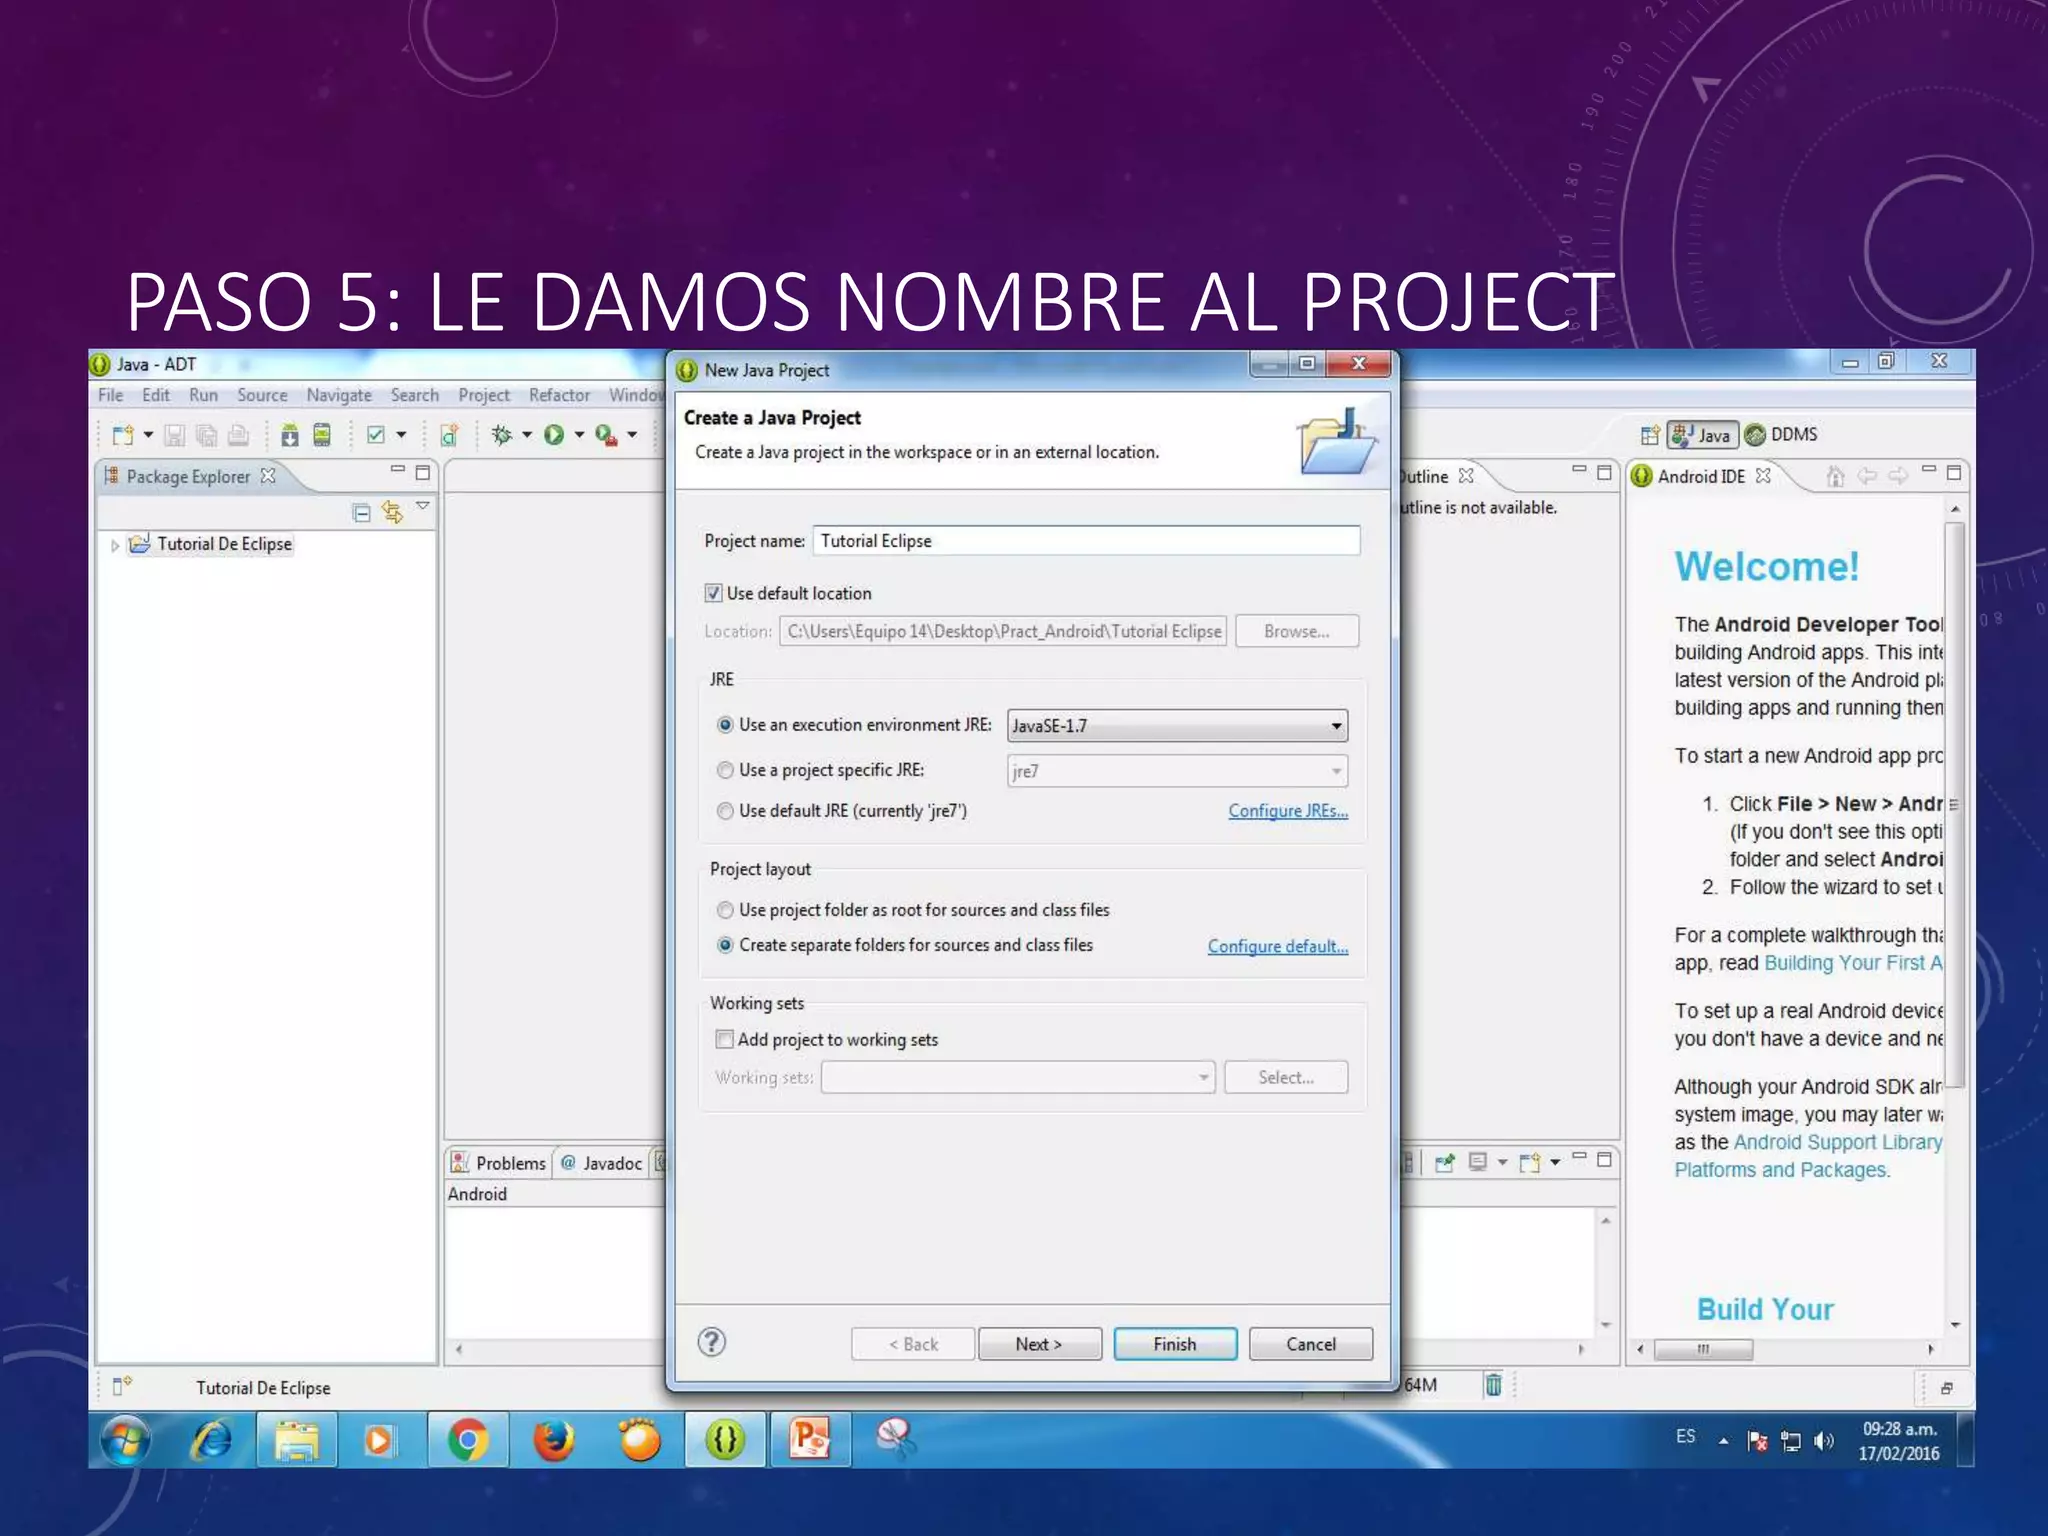Click the Home icon in Android IDE view

click(1834, 476)
